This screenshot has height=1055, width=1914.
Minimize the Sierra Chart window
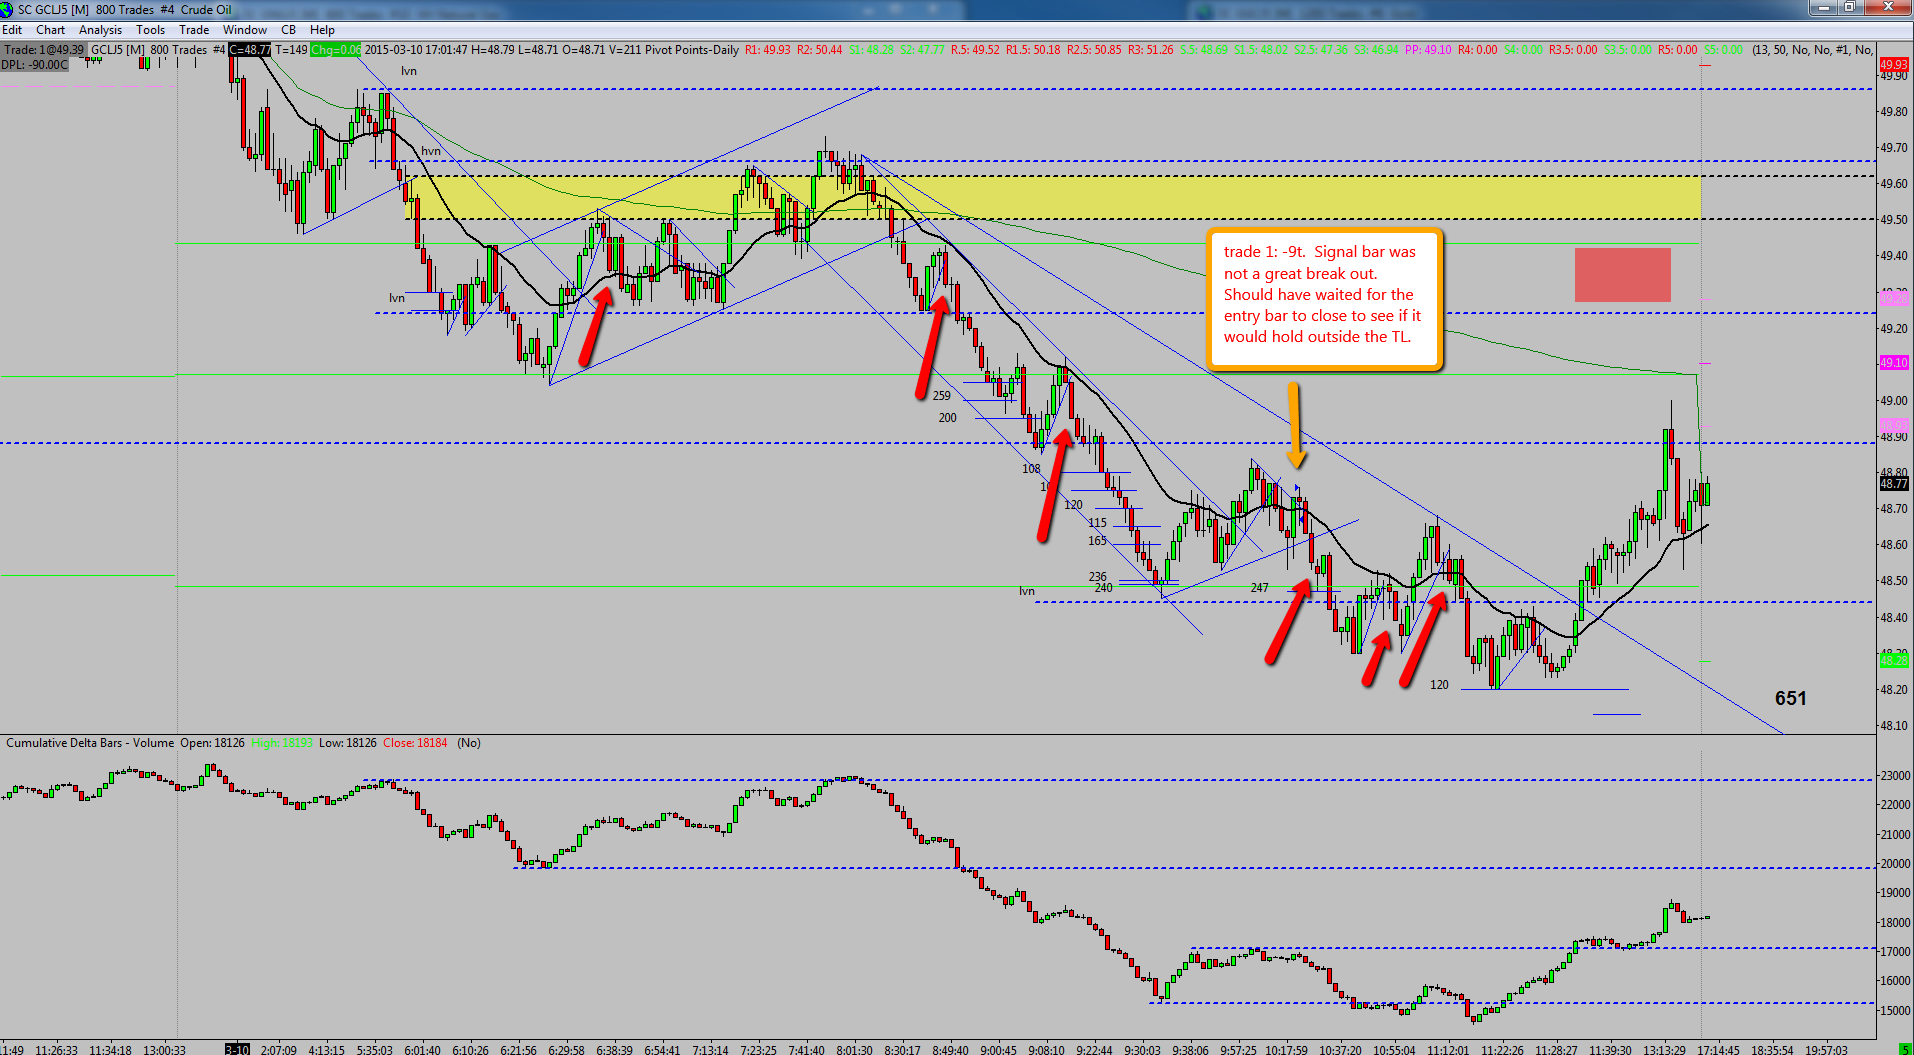1824,8
